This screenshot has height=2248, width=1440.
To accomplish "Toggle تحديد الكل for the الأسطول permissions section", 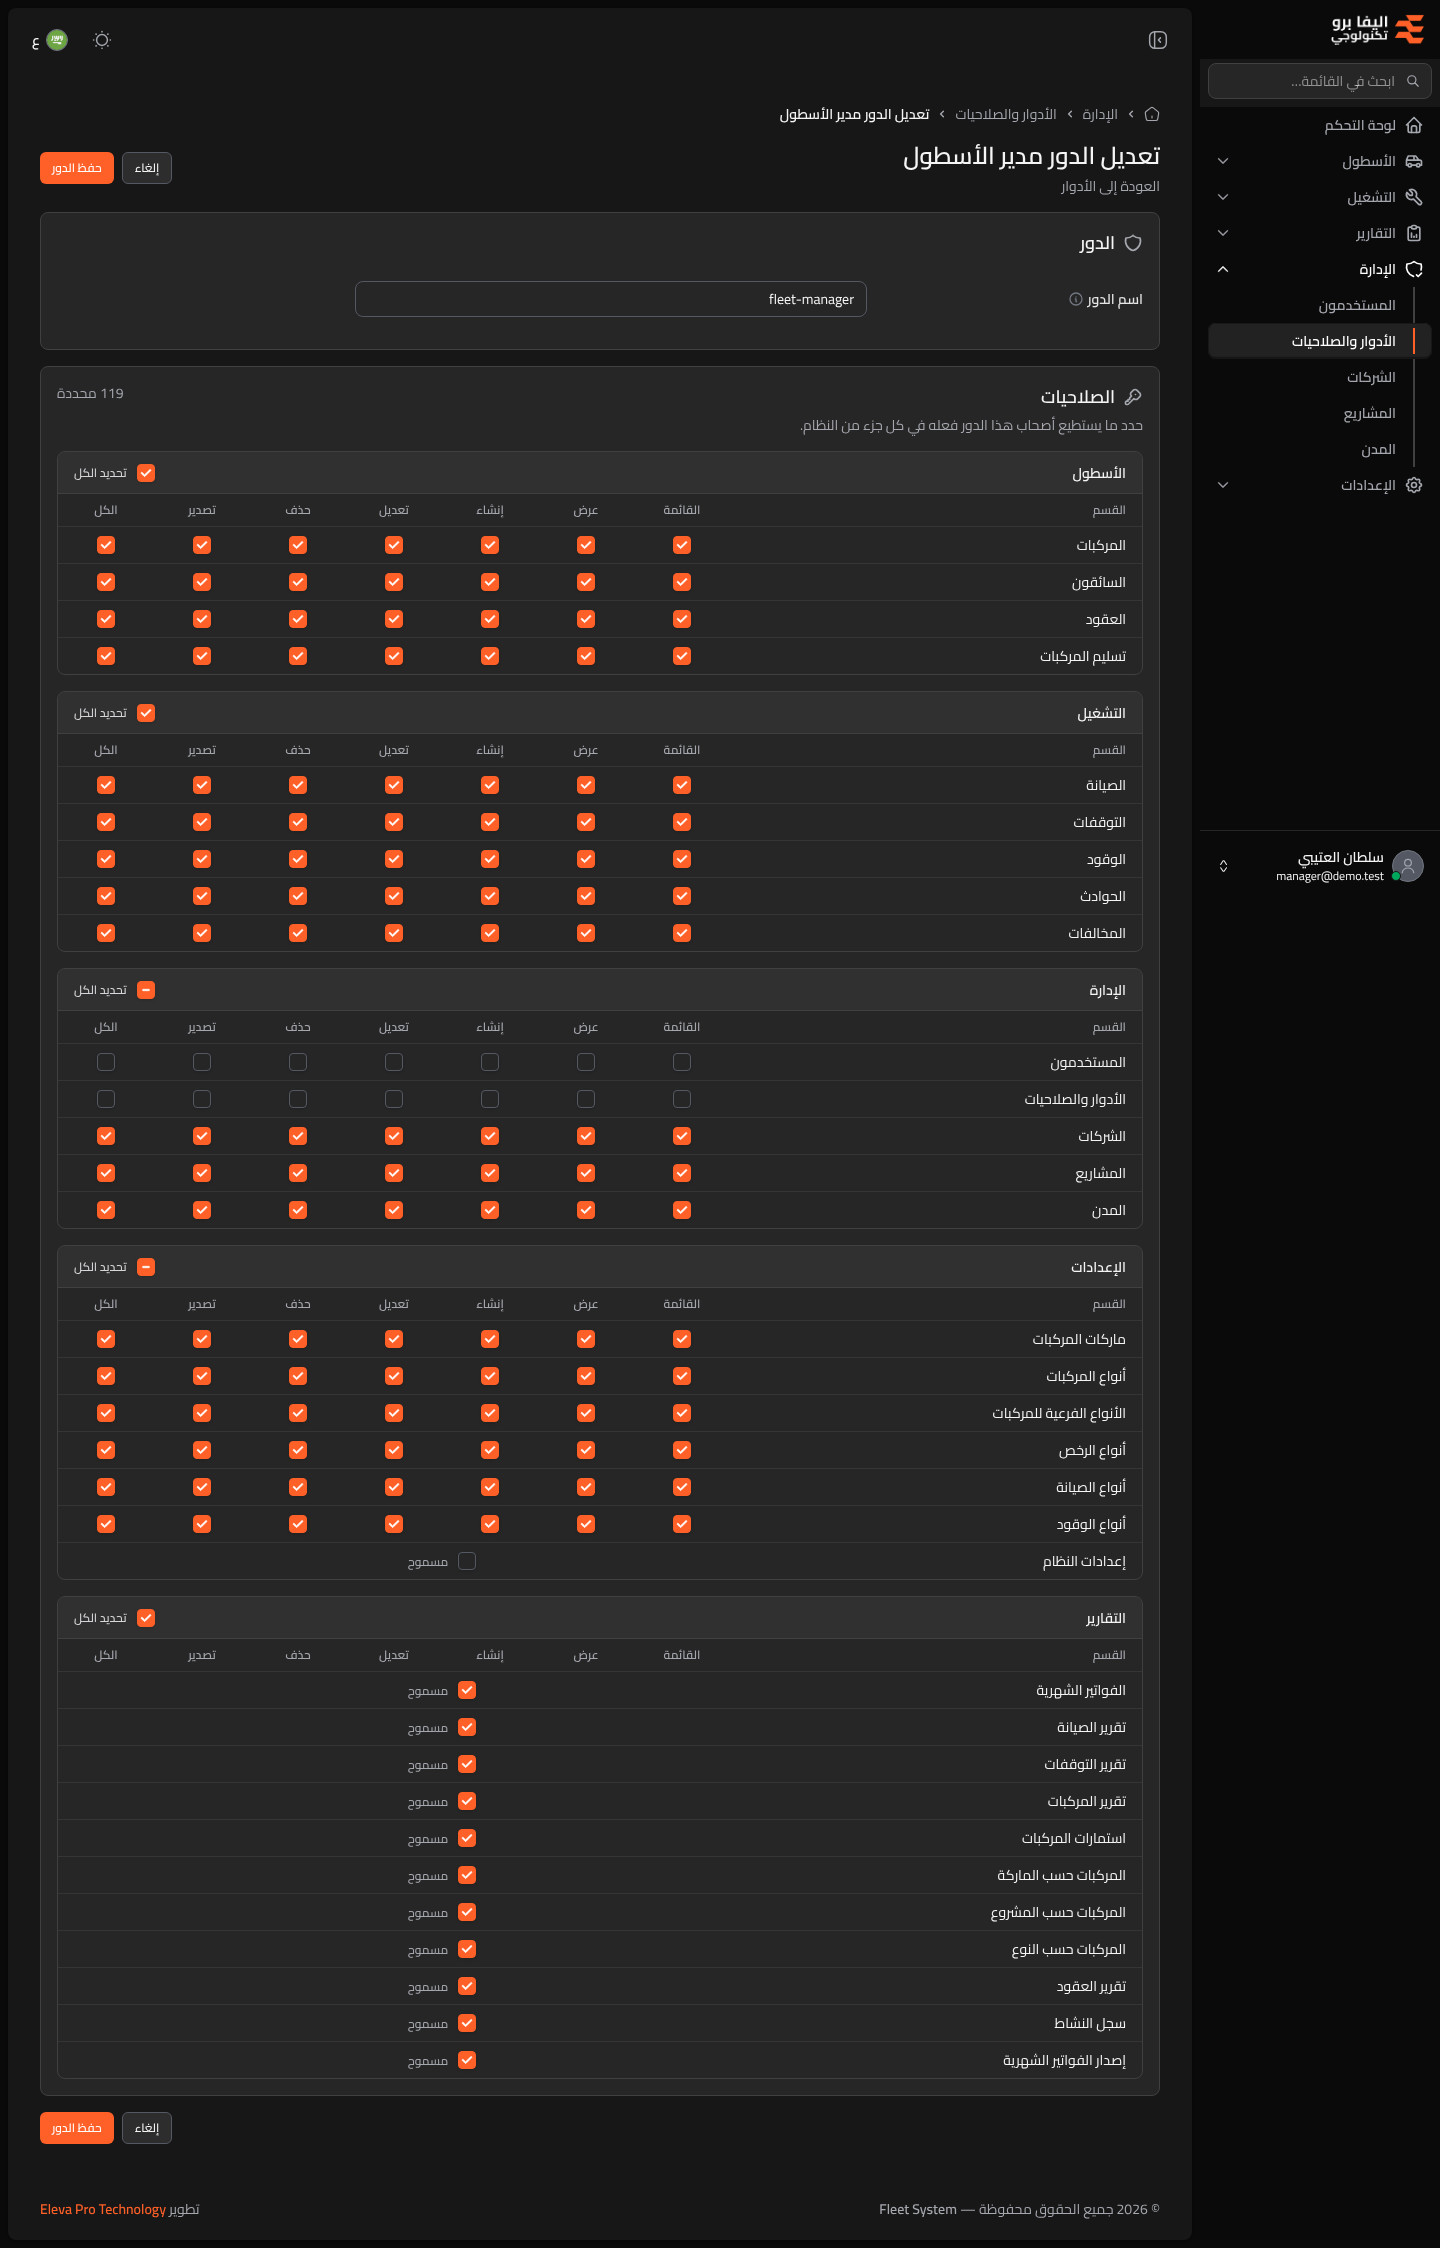I will pos(146,473).
